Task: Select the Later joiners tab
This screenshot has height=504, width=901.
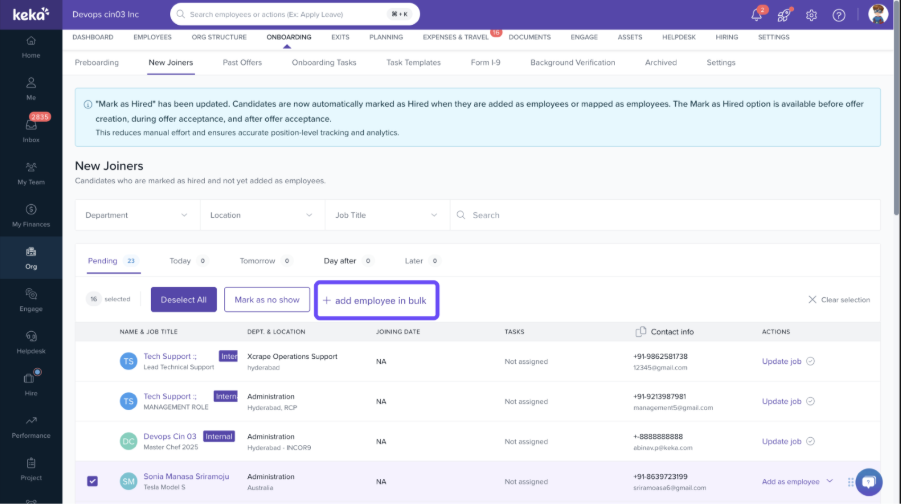Action: coord(422,261)
